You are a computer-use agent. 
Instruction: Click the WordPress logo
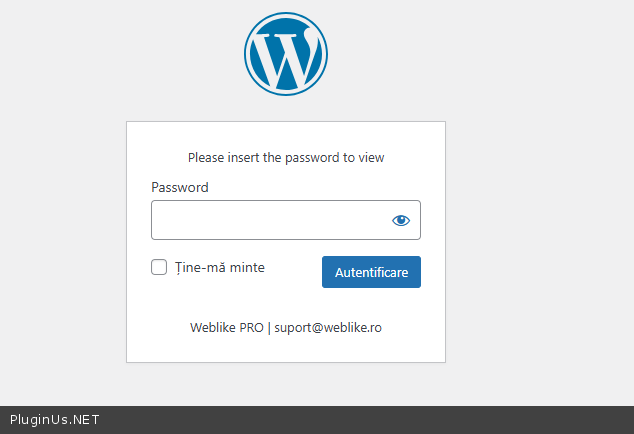coord(286,54)
